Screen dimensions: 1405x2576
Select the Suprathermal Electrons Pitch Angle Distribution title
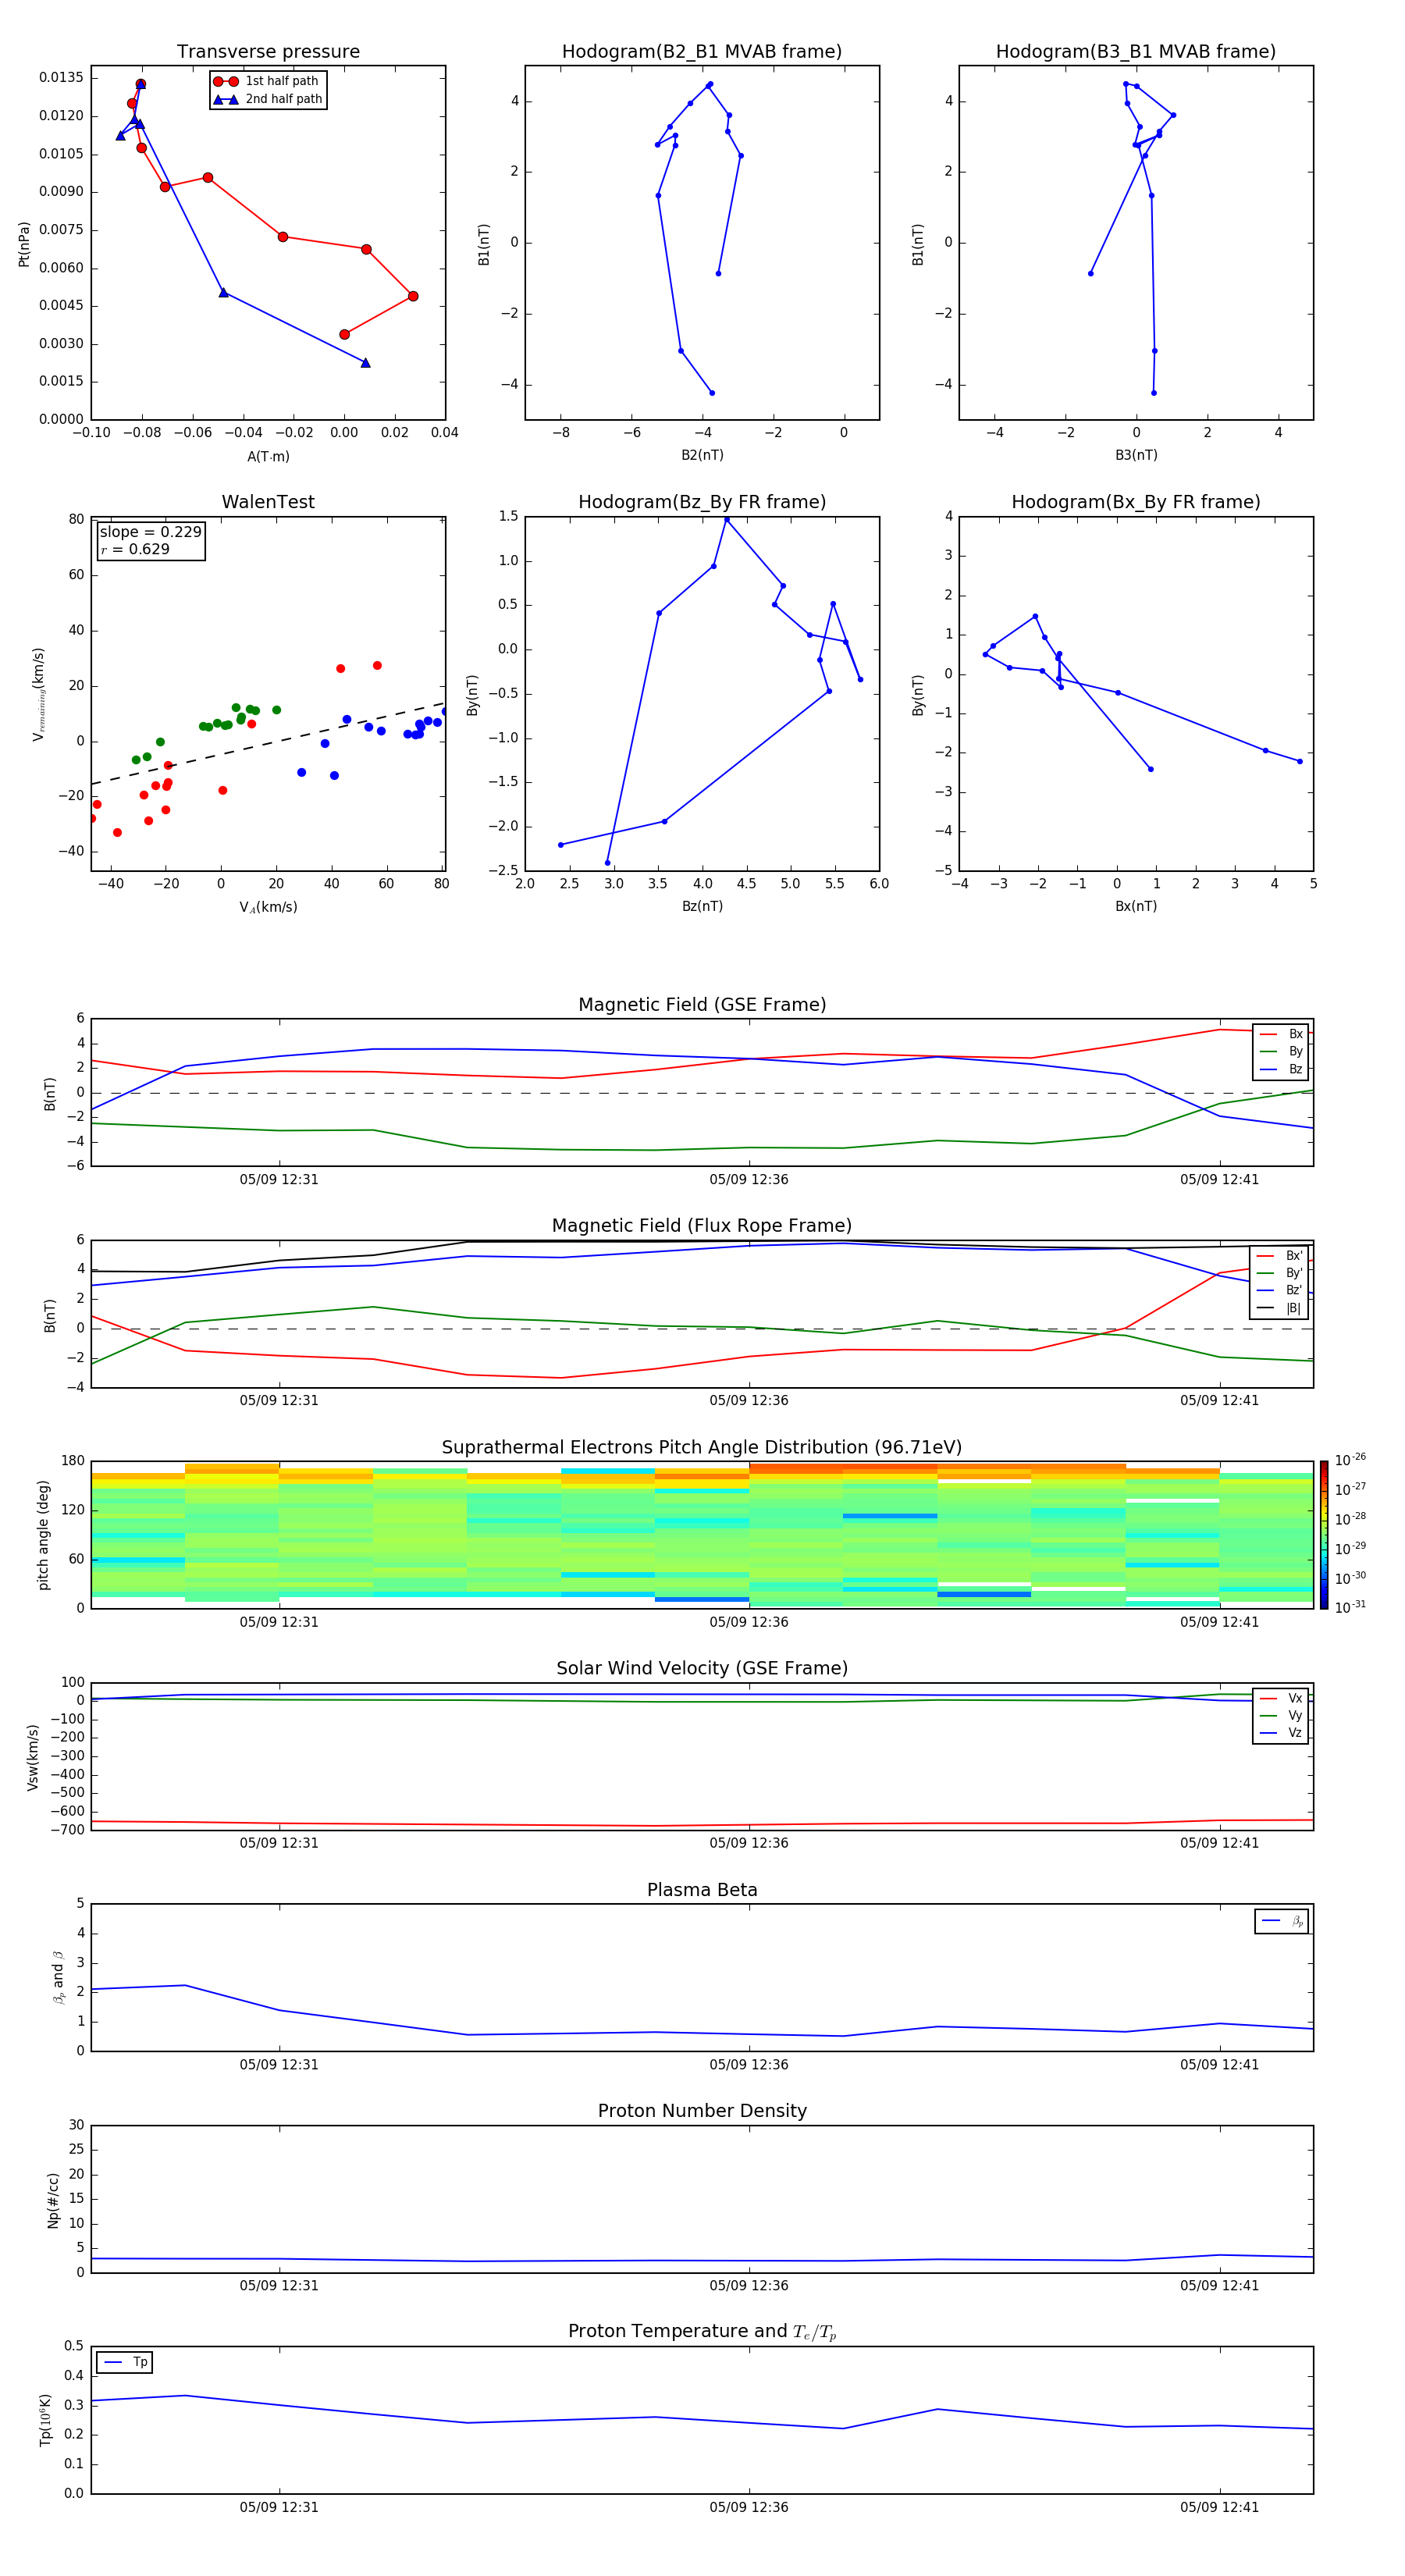702,1448
